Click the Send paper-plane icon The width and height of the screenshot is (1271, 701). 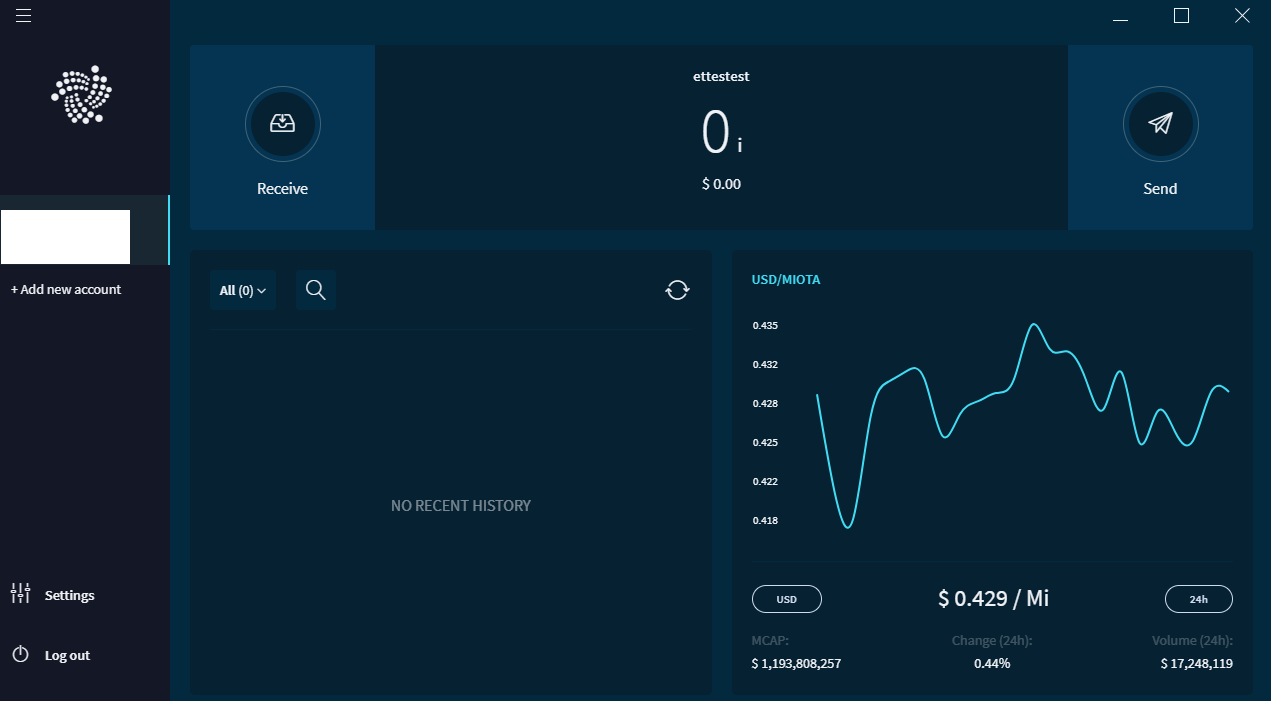click(1160, 124)
